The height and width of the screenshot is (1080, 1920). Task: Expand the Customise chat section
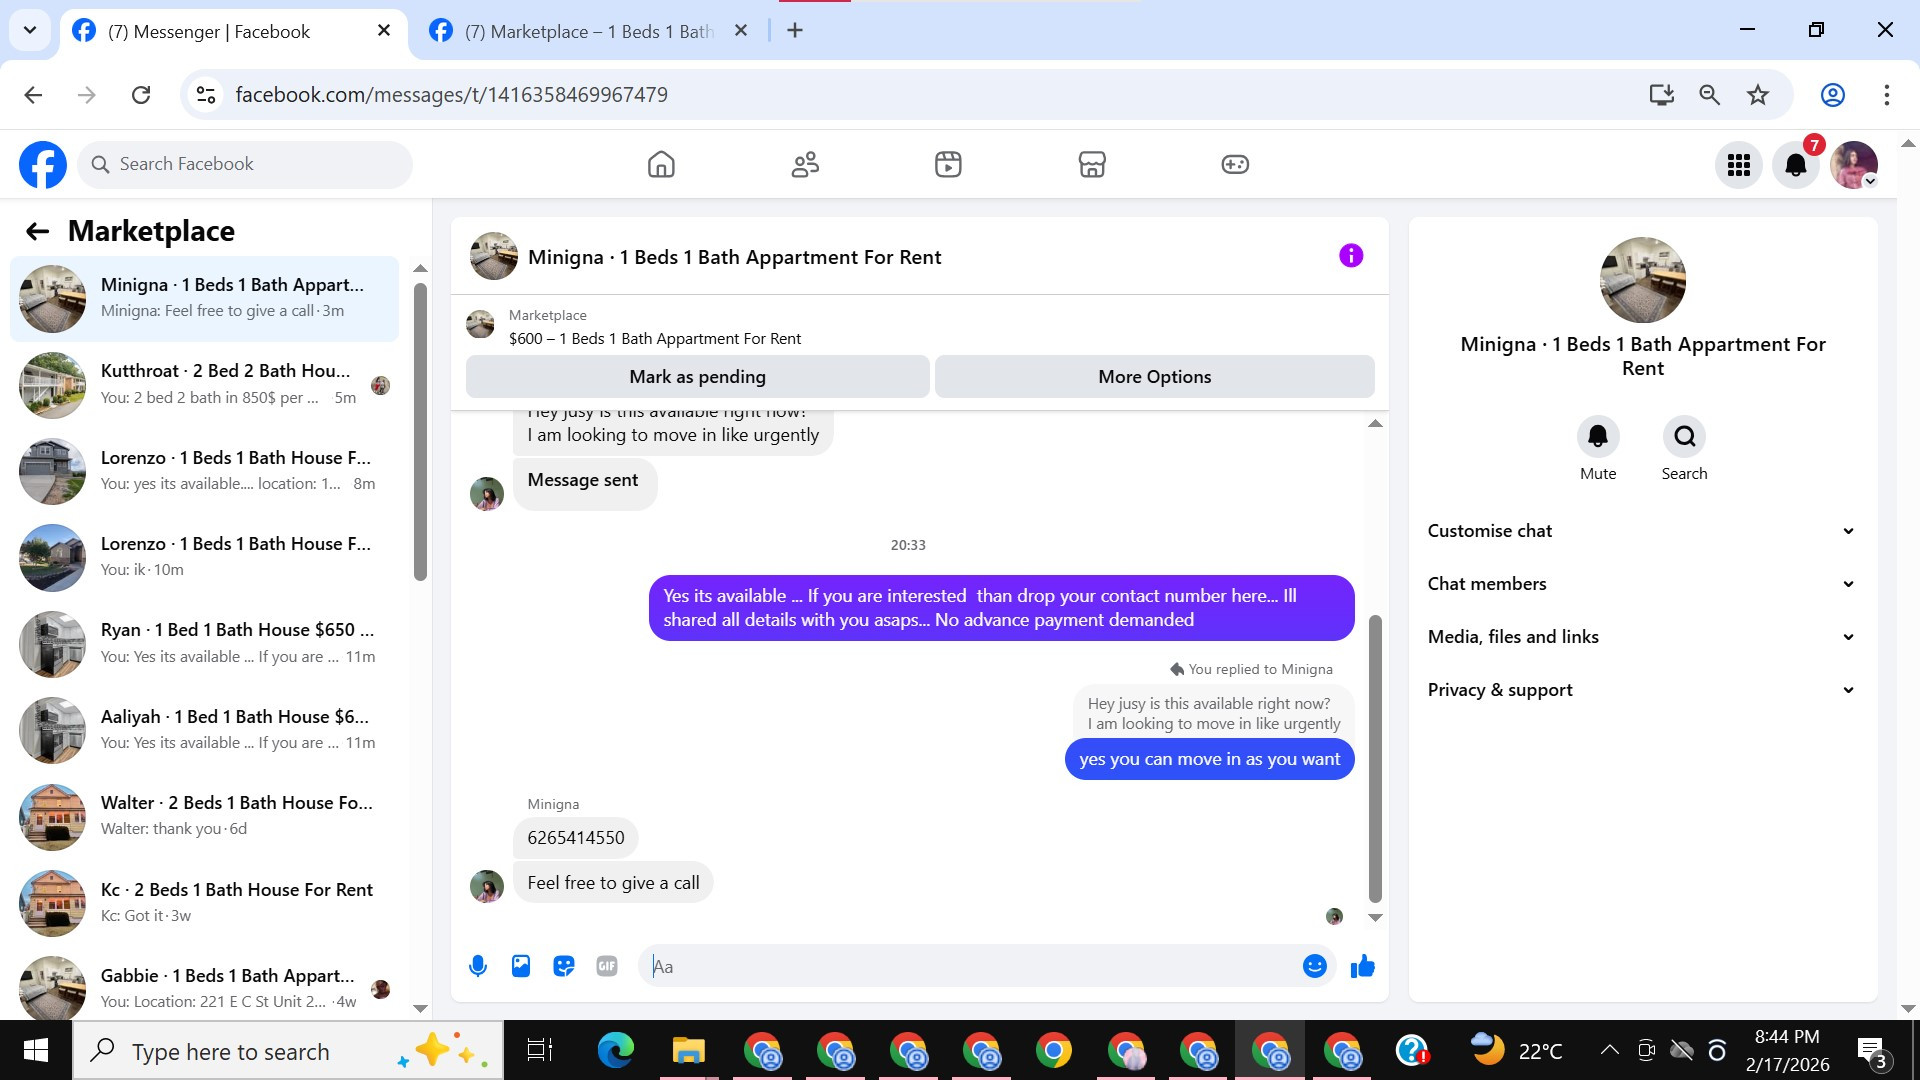tap(1641, 531)
